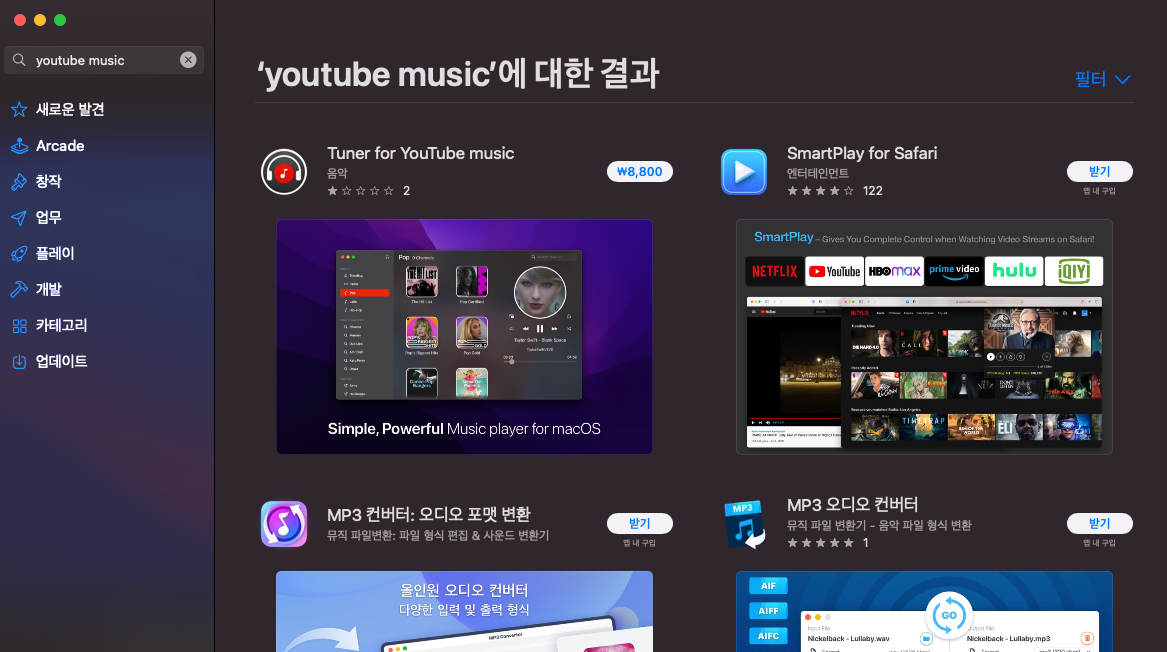Click the search magnifier icon in sidebar
The height and width of the screenshot is (652, 1167).
[19, 60]
